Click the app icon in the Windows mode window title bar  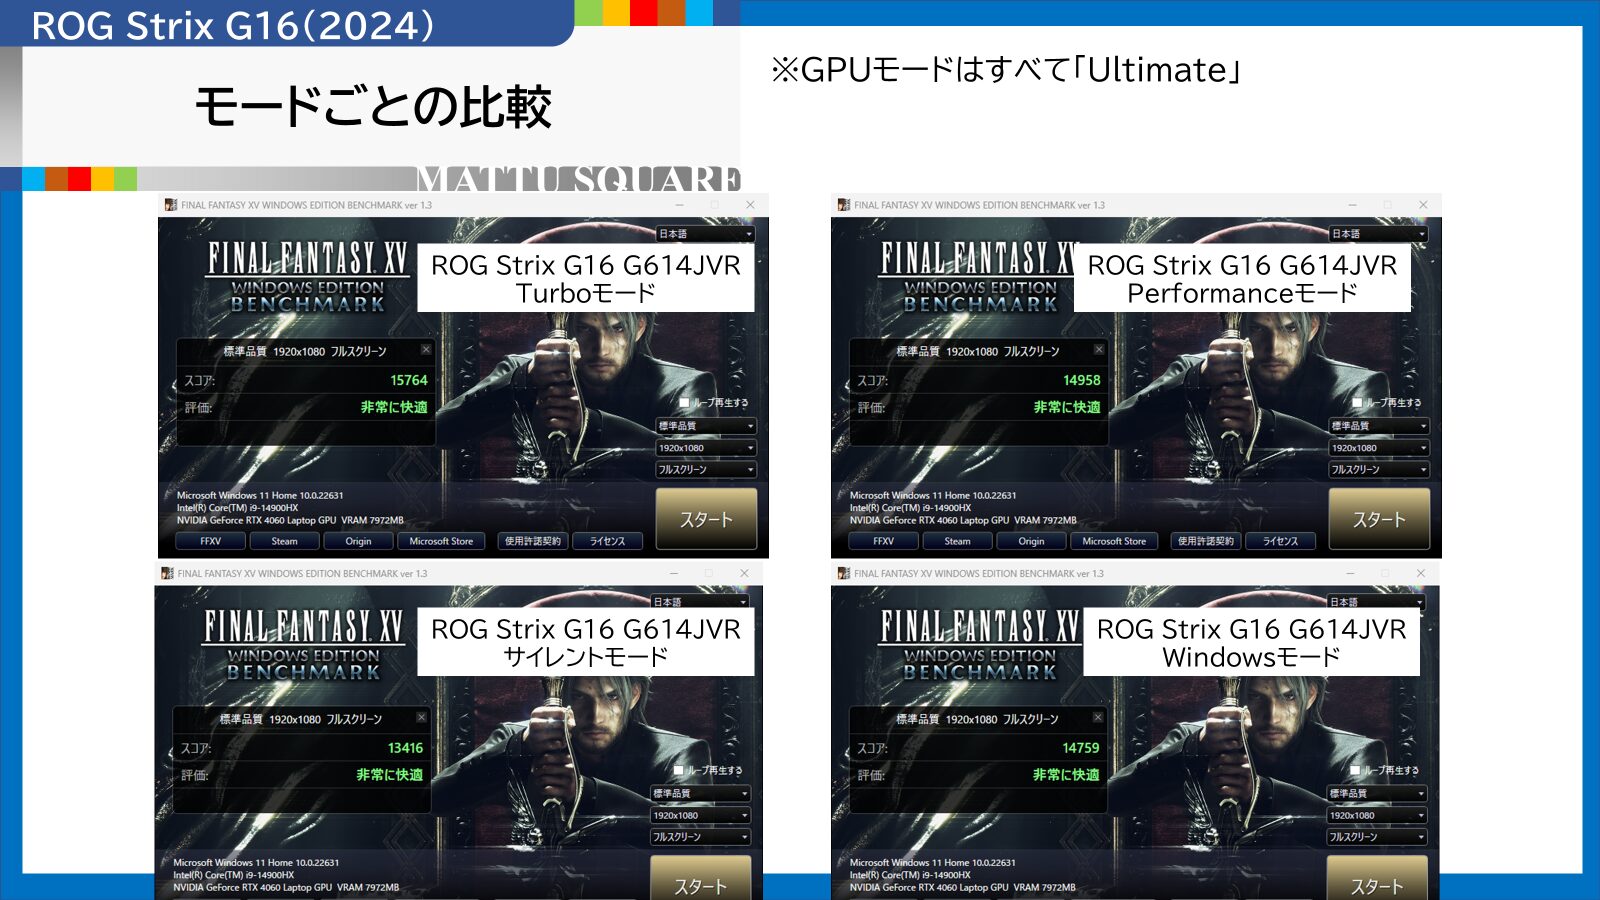[844, 573]
